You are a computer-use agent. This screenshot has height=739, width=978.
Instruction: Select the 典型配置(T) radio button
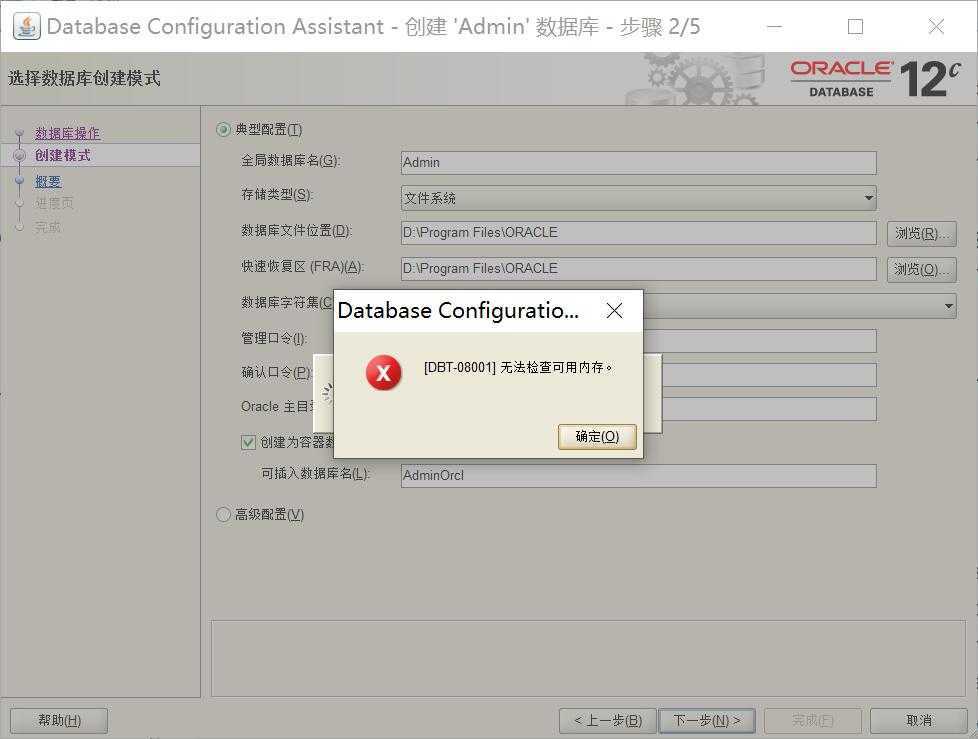pyautogui.click(x=223, y=130)
